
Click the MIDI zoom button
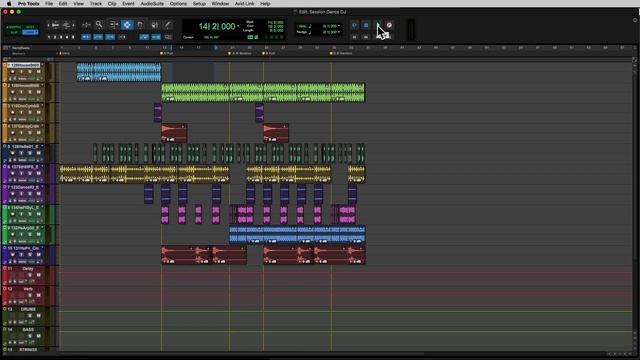66,25
